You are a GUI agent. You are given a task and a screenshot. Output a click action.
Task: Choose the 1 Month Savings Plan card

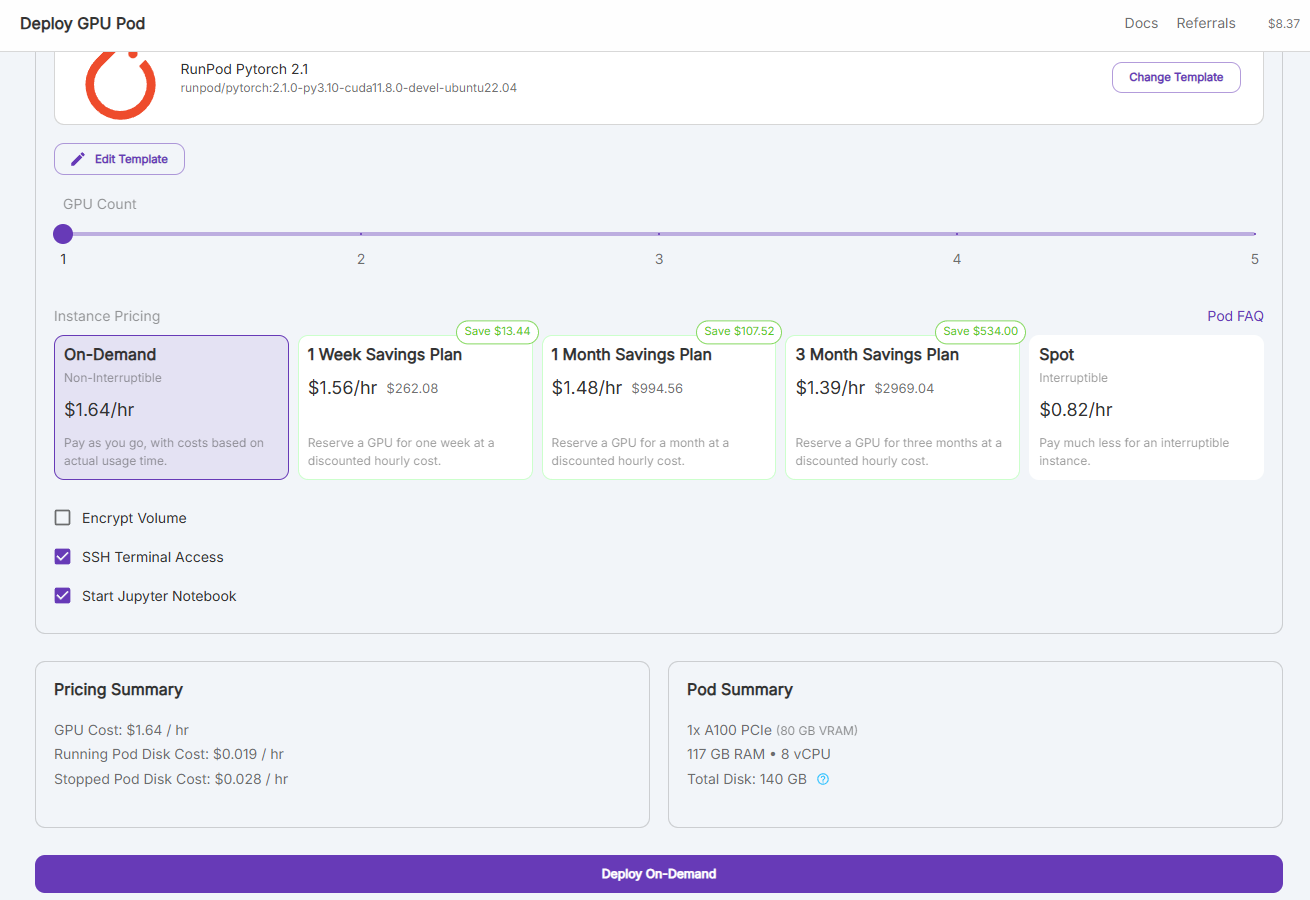pos(659,407)
